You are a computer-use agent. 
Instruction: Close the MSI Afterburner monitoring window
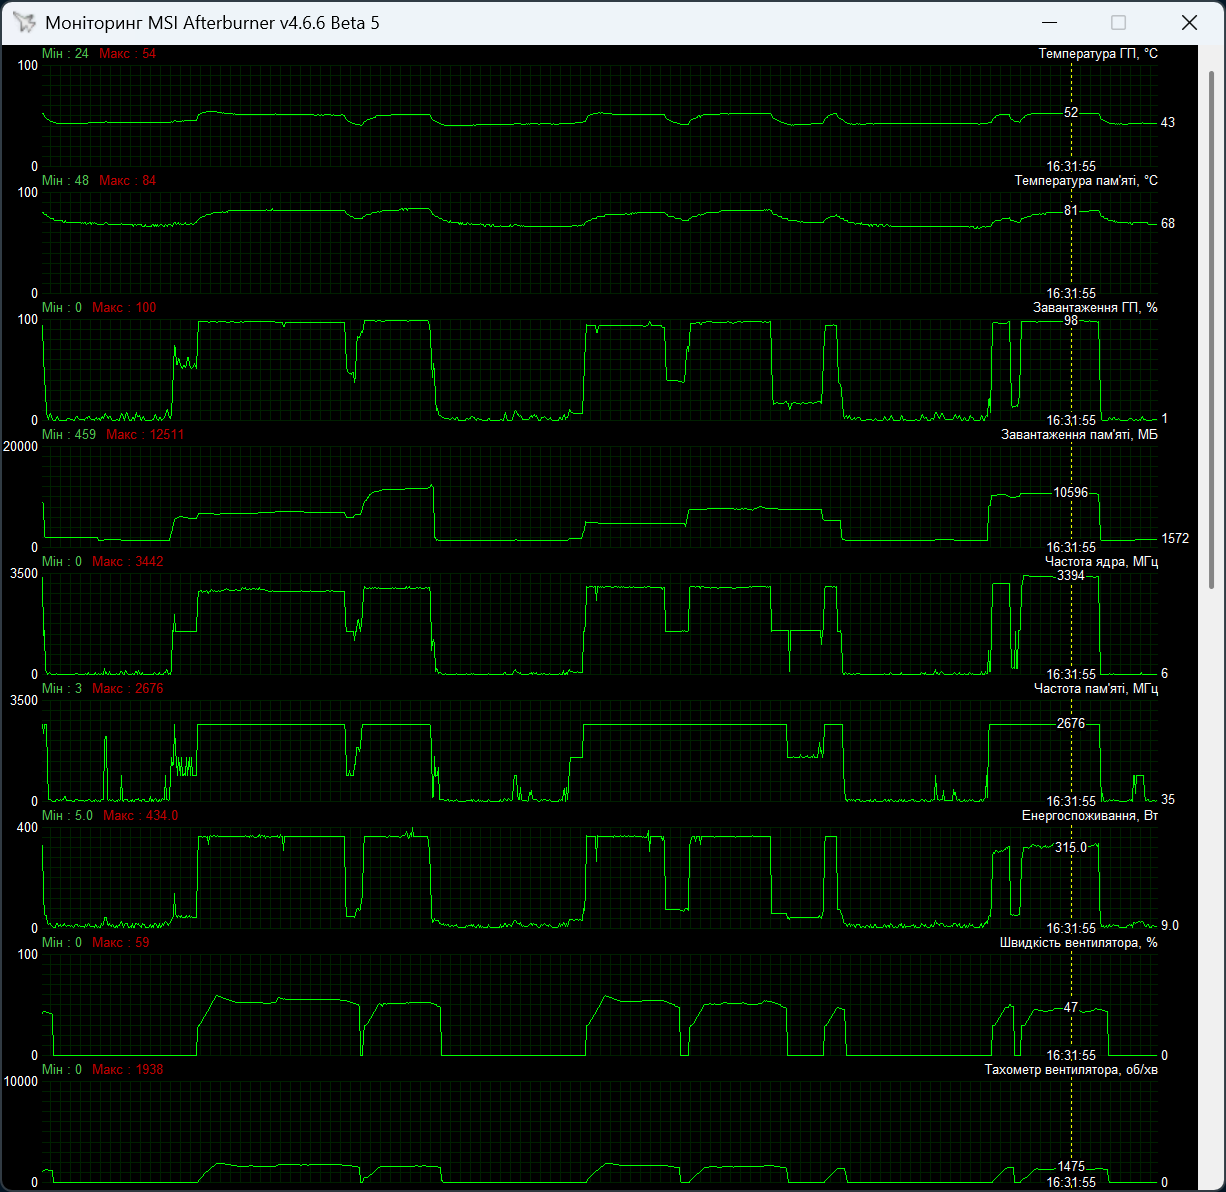coord(1189,22)
